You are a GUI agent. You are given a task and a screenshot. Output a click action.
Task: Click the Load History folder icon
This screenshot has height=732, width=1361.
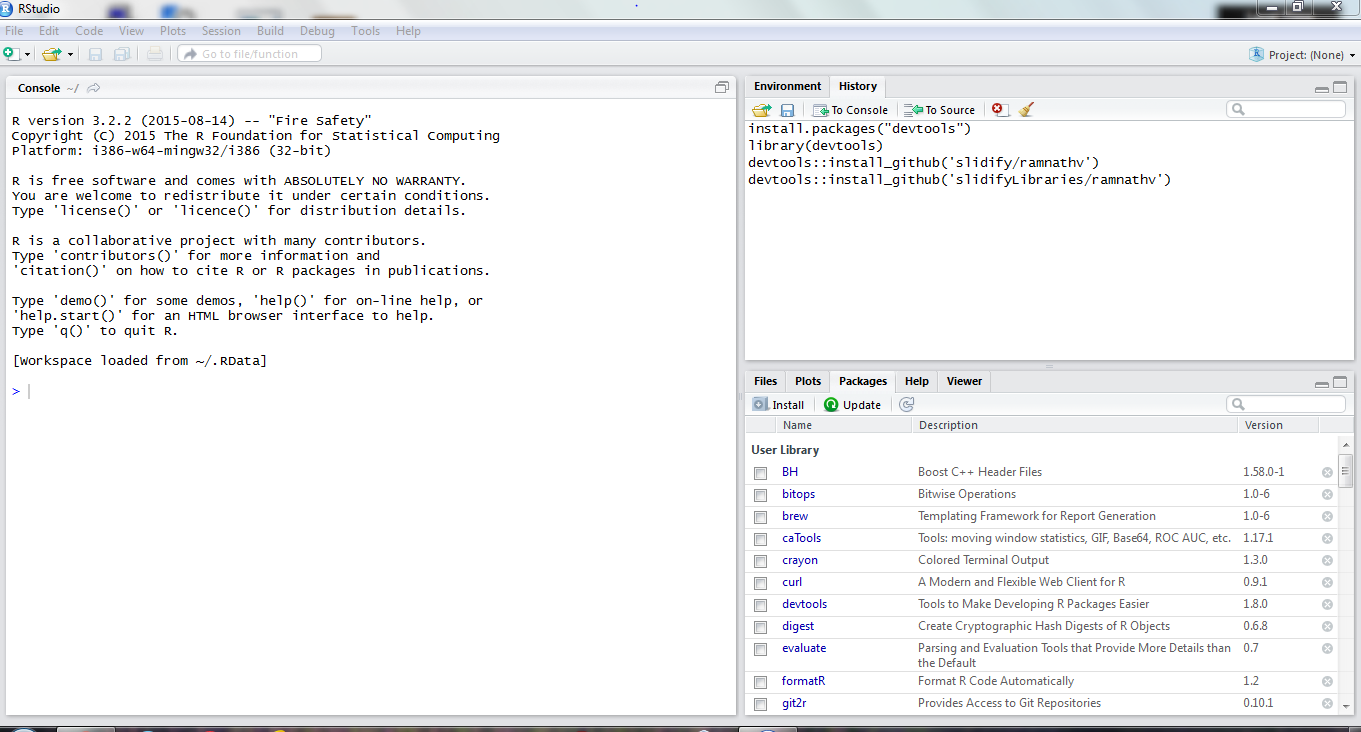click(762, 110)
